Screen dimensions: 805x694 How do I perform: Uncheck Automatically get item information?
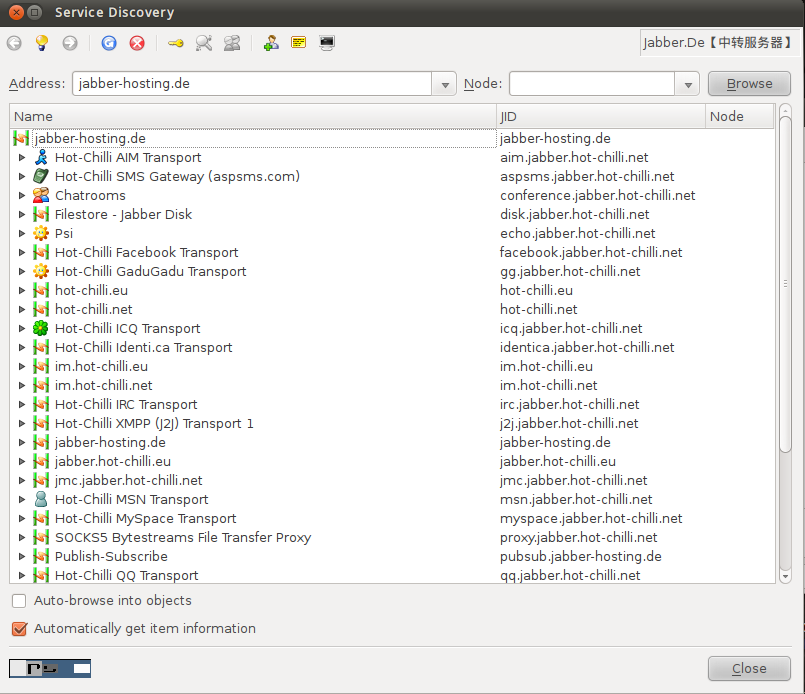19,629
